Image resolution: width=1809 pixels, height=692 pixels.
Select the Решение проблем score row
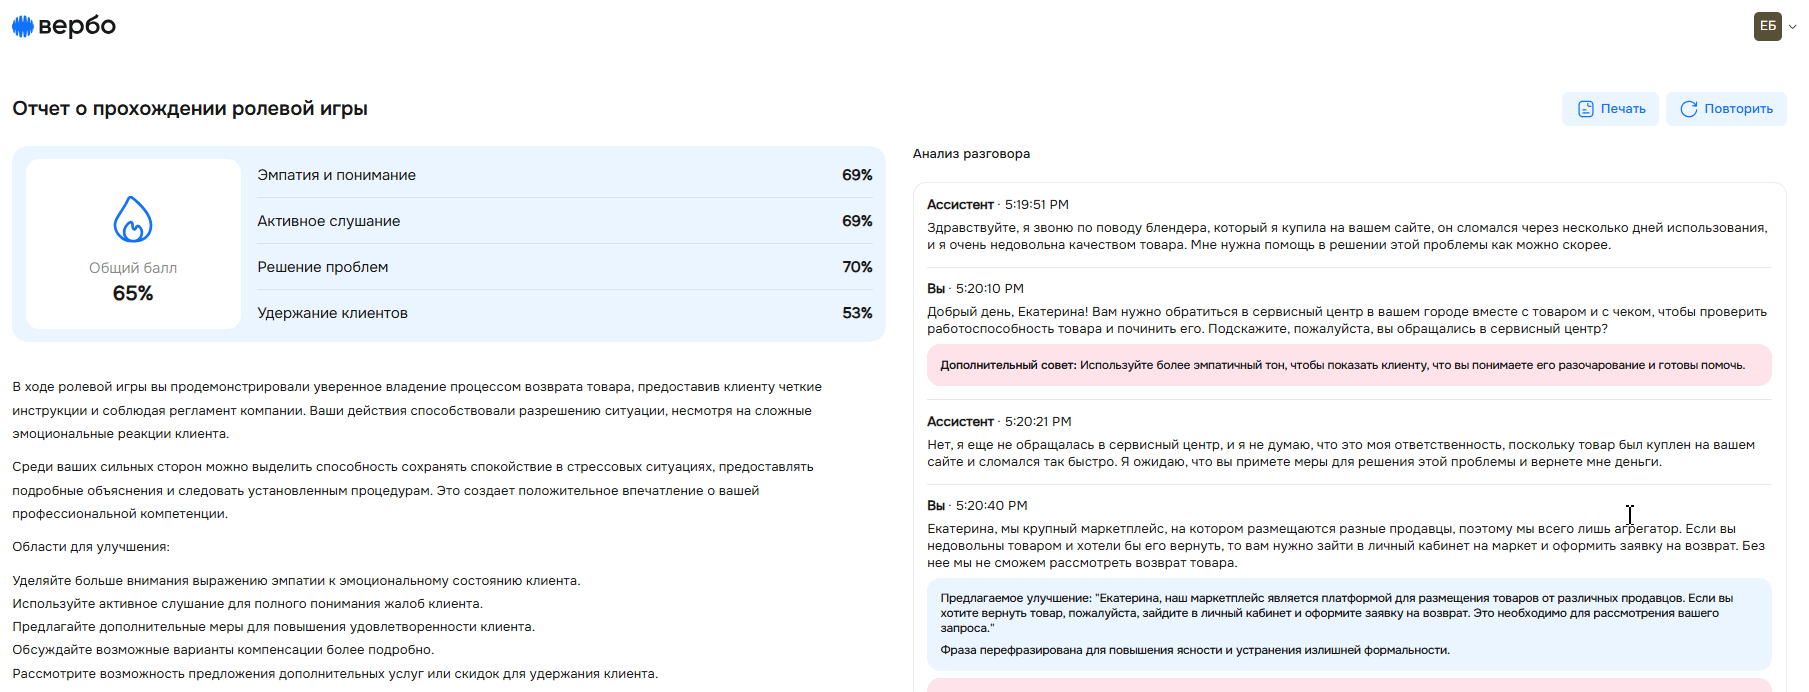tap(564, 267)
